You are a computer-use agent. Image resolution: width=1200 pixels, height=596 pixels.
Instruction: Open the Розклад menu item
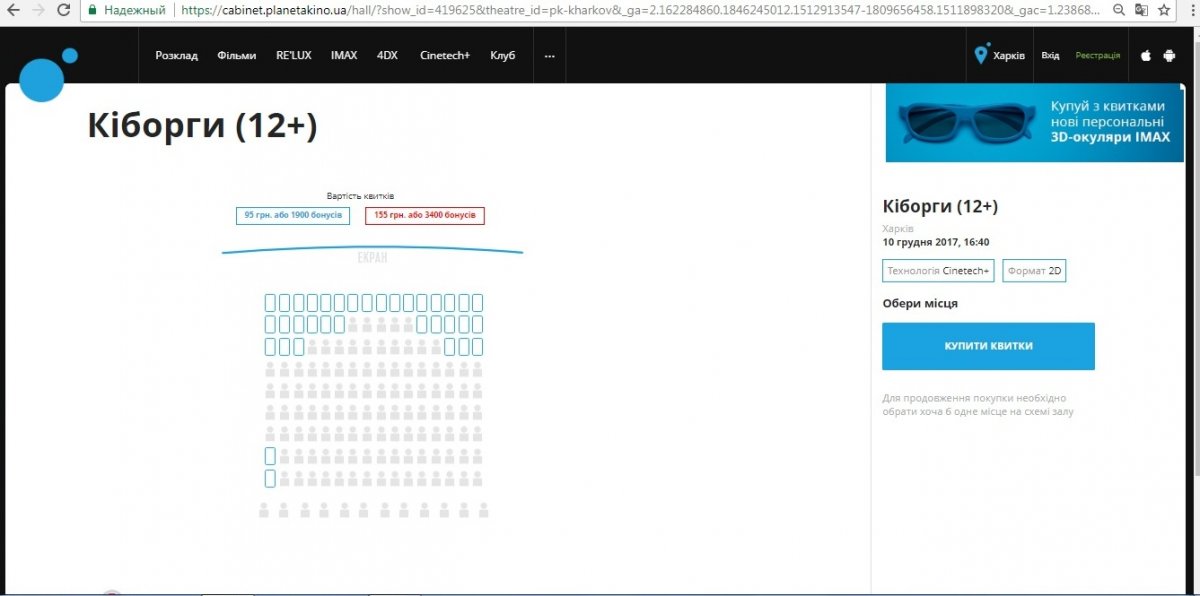point(176,56)
